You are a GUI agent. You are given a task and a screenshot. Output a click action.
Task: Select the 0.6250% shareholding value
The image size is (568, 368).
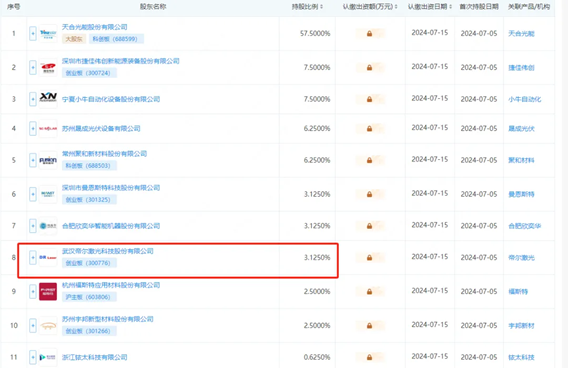[317, 357]
